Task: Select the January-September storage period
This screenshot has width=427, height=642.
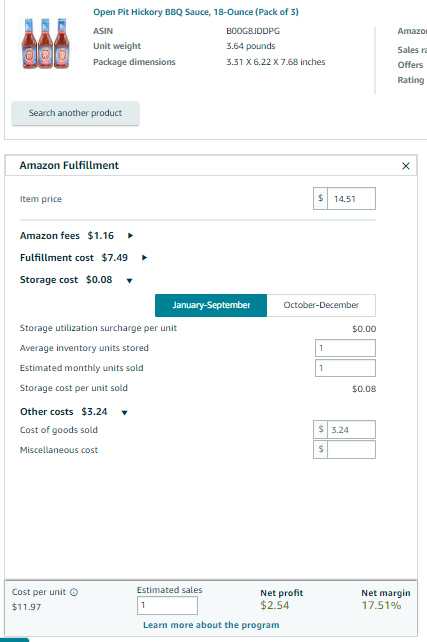Action: click(211, 305)
